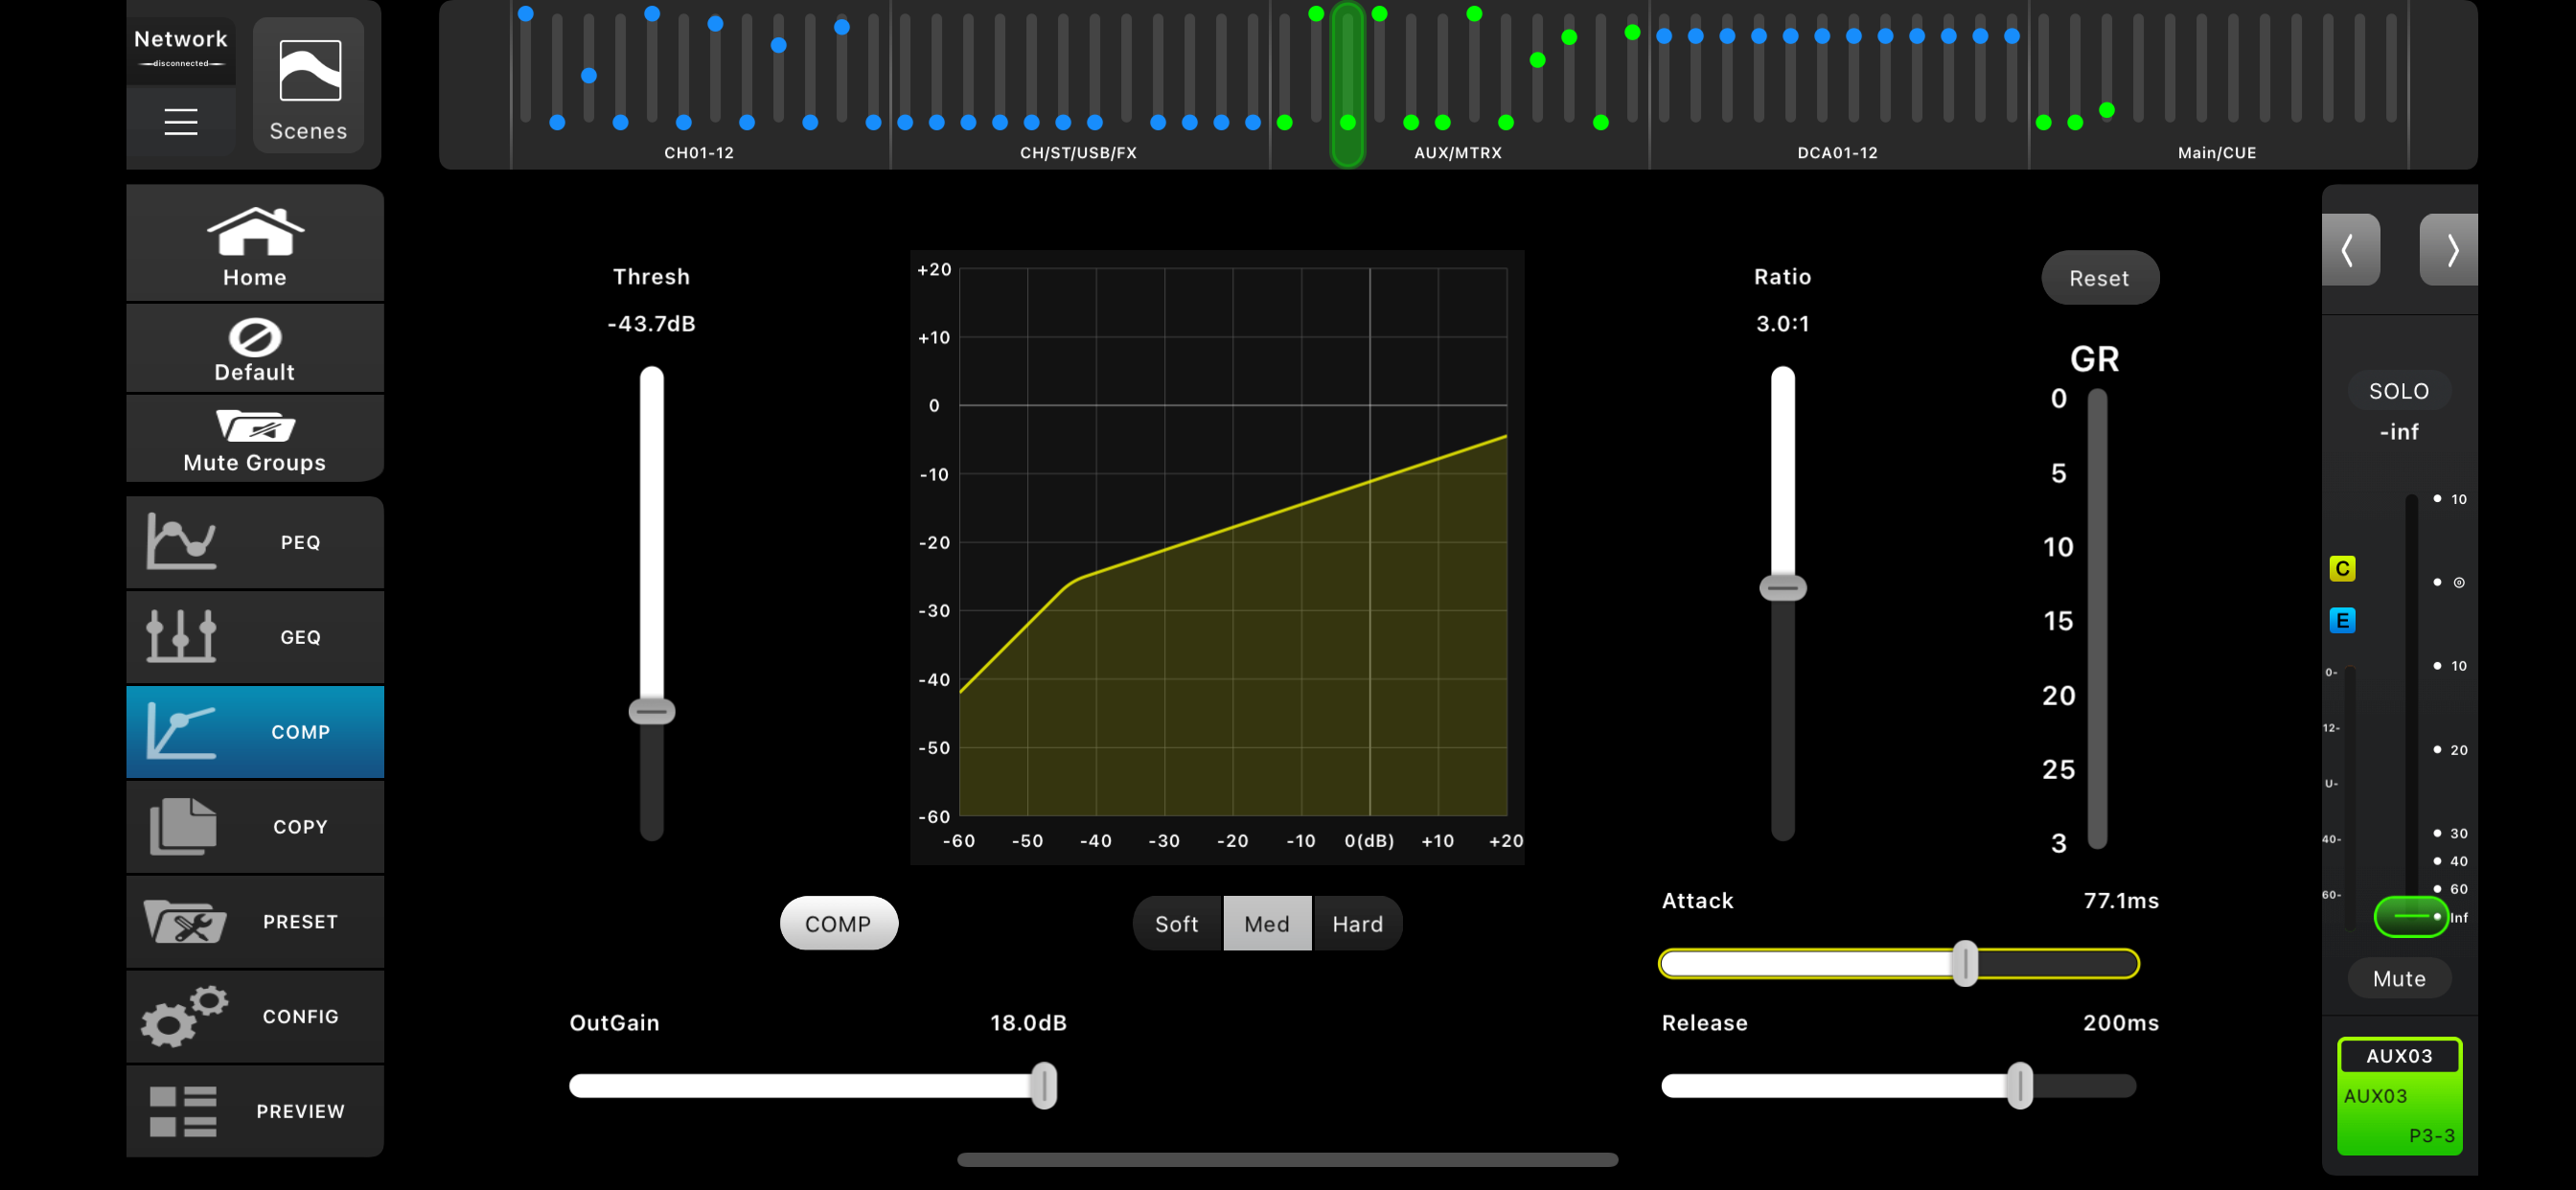Go to next channel with right arrow
This screenshot has width=2576, height=1190.
[x=2448, y=250]
